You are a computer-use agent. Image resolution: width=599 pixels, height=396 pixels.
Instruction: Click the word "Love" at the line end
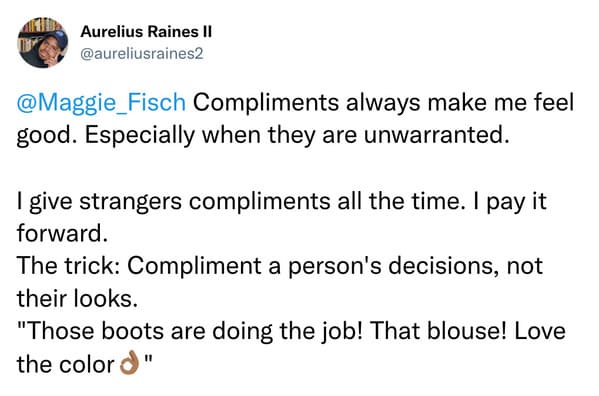coord(540,331)
